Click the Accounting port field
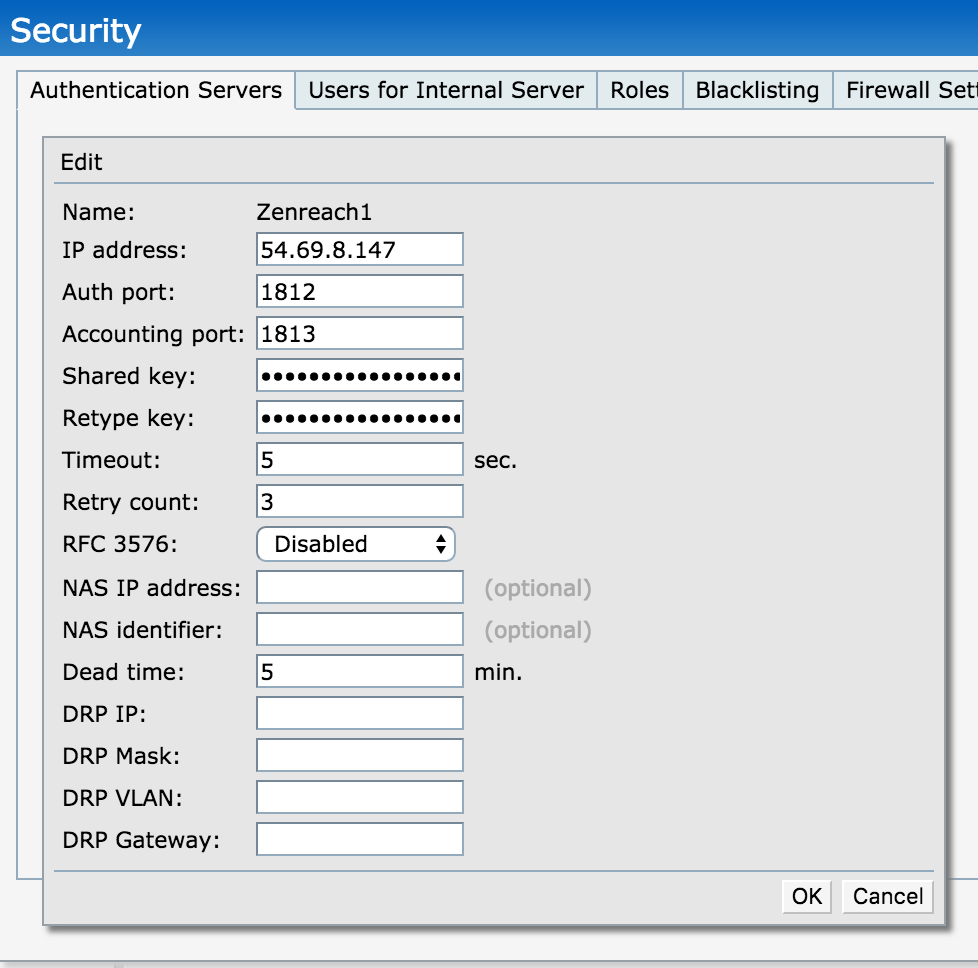978x968 pixels. (x=359, y=333)
